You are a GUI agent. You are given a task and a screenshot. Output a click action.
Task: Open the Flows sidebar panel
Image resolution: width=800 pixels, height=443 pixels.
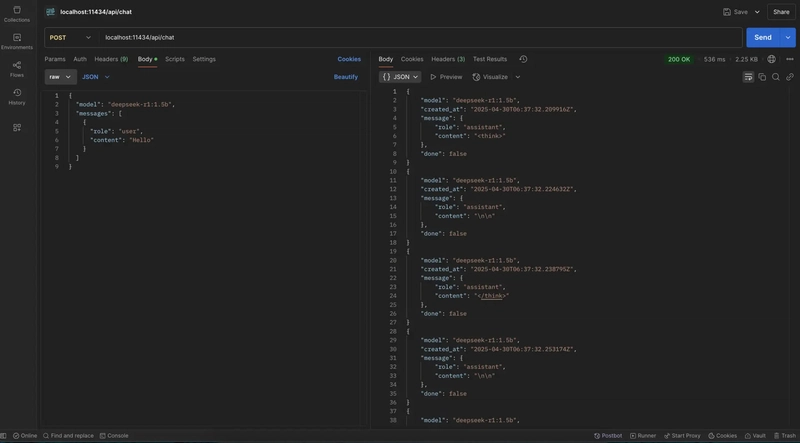coord(17,69)
